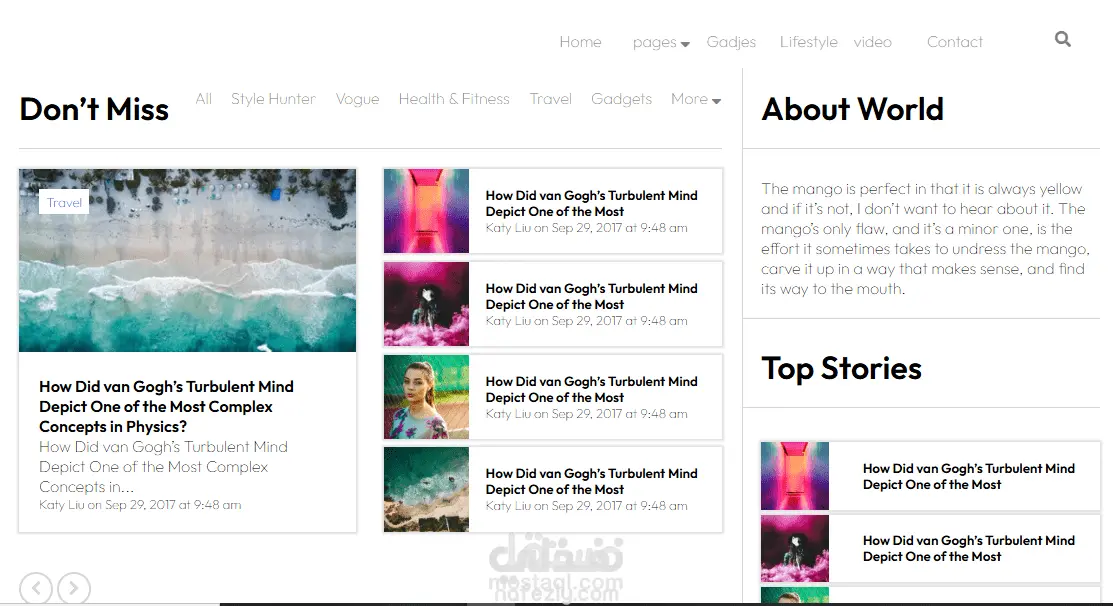This screenshot has width=1113, height=606.
Task: Open pink smoke thumbnail in Top Stories
Action: click(795, 549)
